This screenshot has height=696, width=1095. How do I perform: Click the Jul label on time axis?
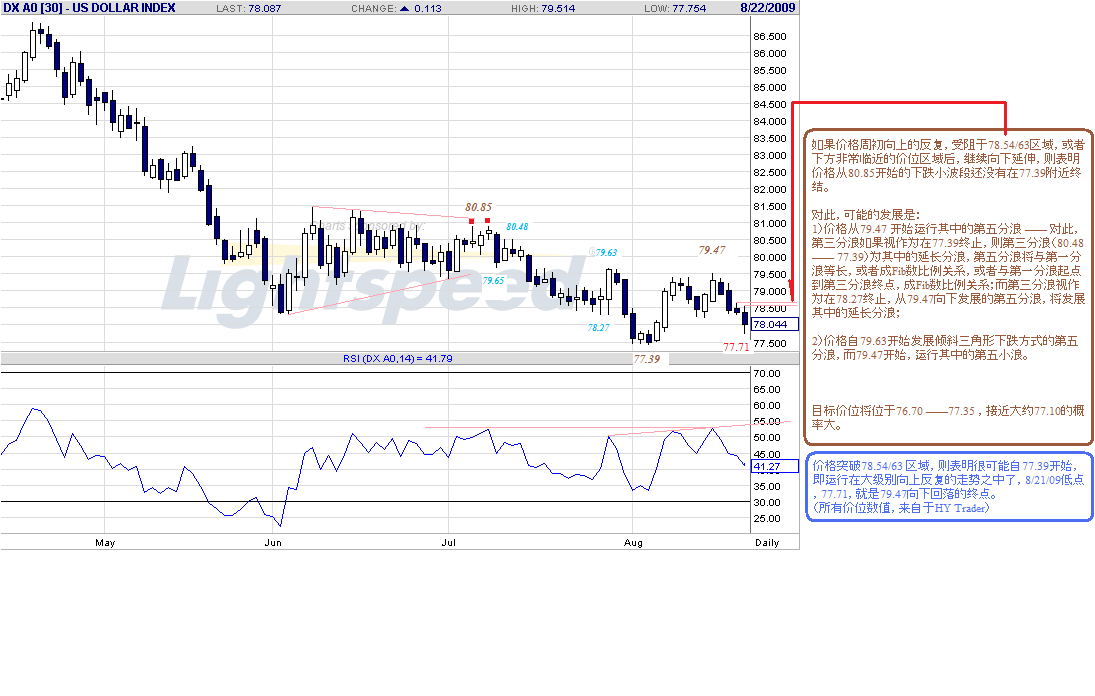click(x=448, y=542)
